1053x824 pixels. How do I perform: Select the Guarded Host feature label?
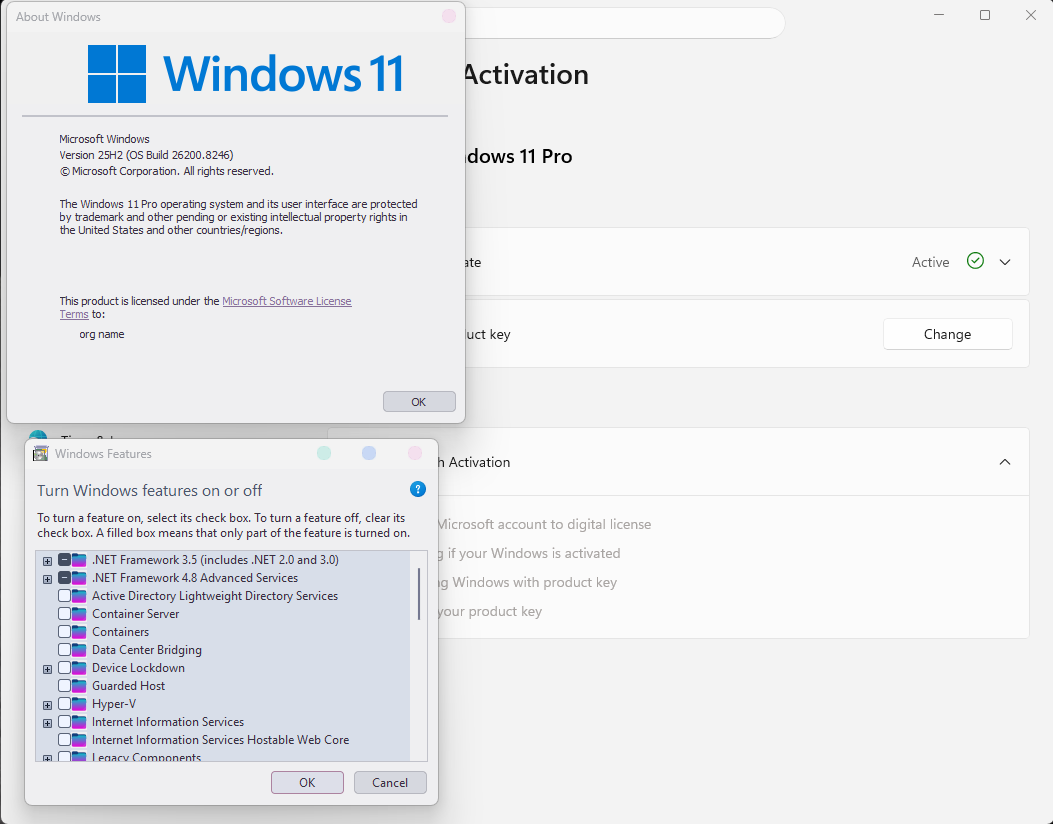pyautogui.click(x=128, y=686)
